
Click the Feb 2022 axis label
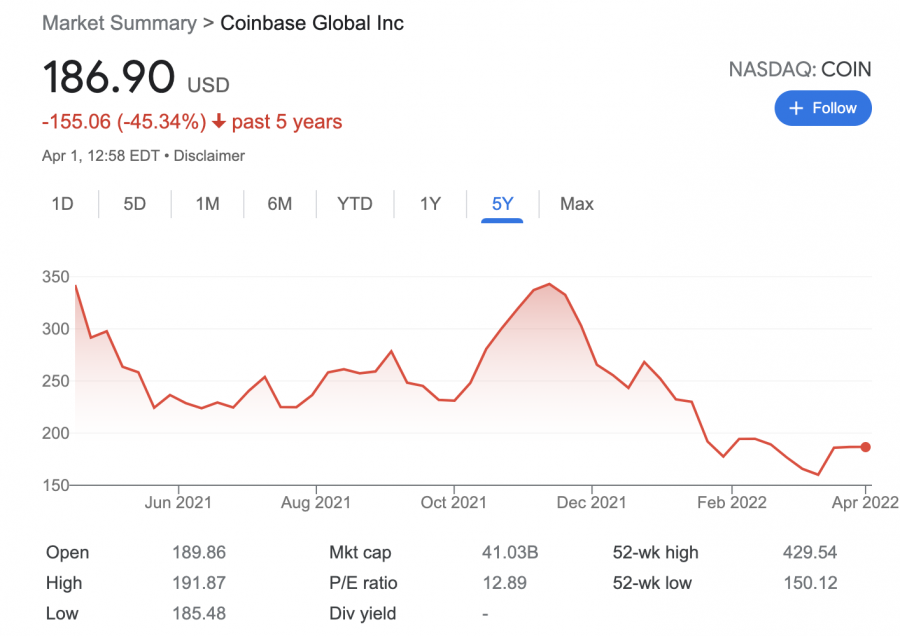tap(732, 503)
